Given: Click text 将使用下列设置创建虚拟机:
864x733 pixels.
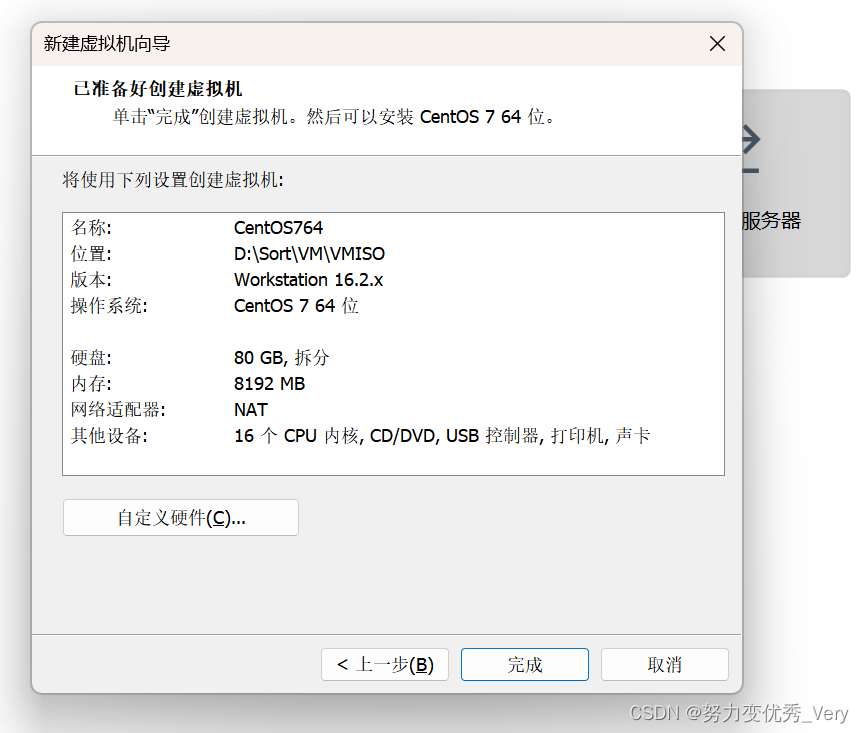Looking at the screenshot, I should coord(173,180).
